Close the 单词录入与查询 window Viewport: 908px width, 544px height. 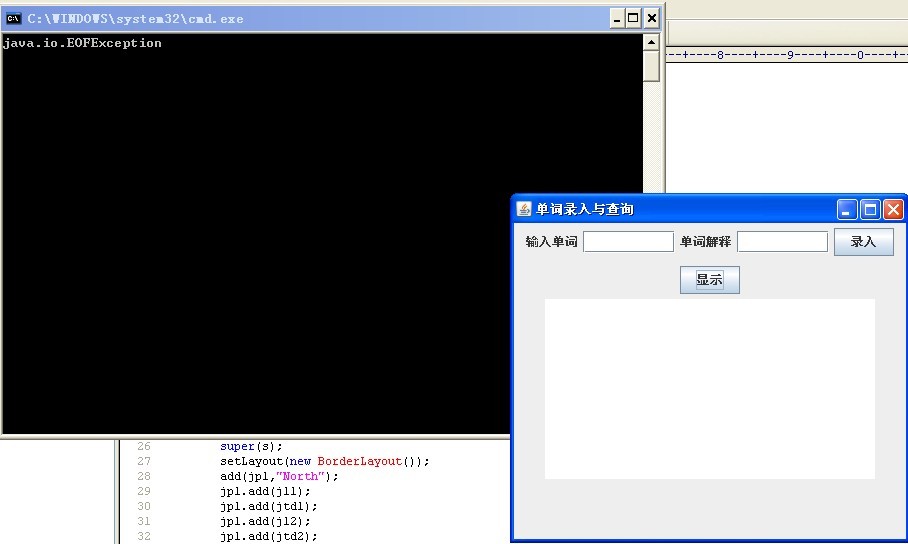tap(893, 209)
